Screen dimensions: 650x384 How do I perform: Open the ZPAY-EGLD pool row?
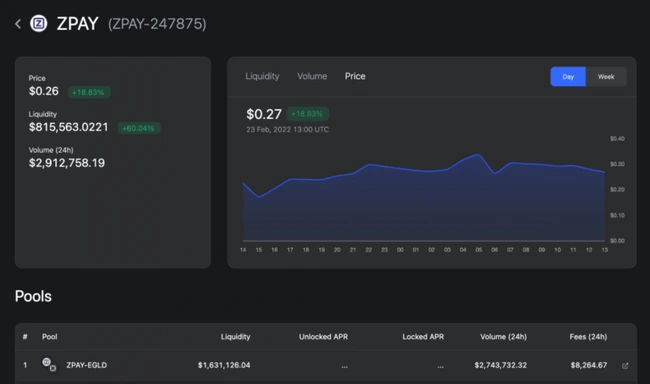326,365
